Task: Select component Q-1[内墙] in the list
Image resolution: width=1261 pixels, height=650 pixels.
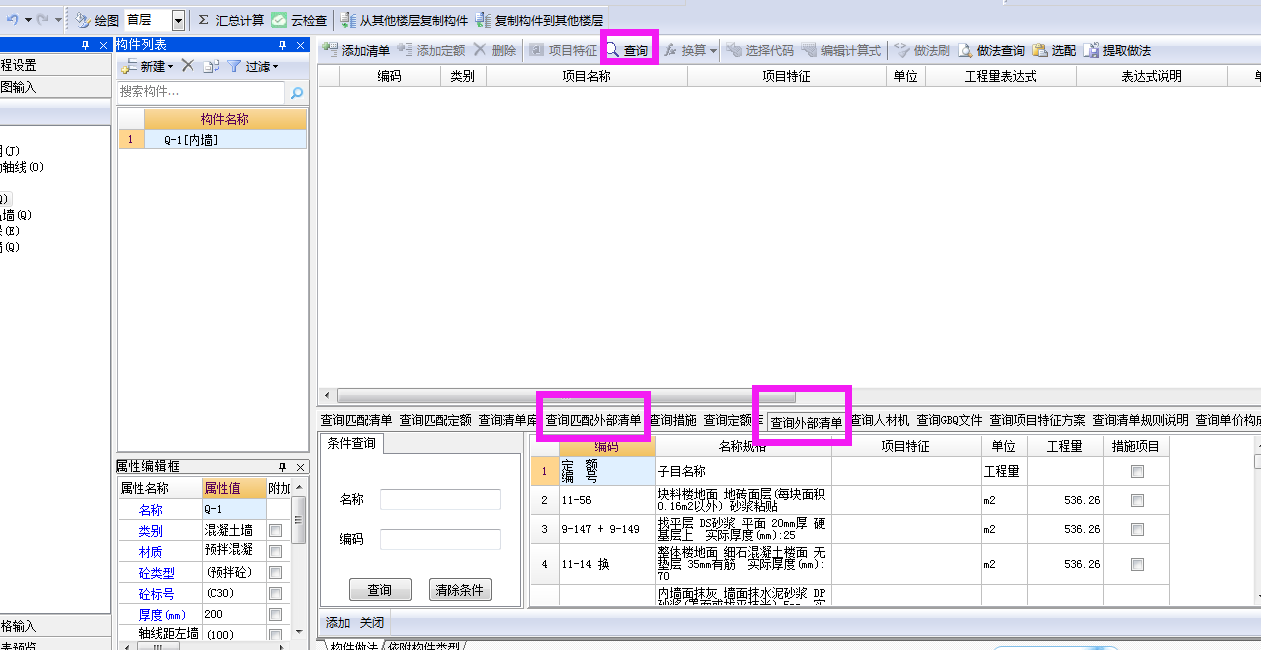Action: (225, 140)
